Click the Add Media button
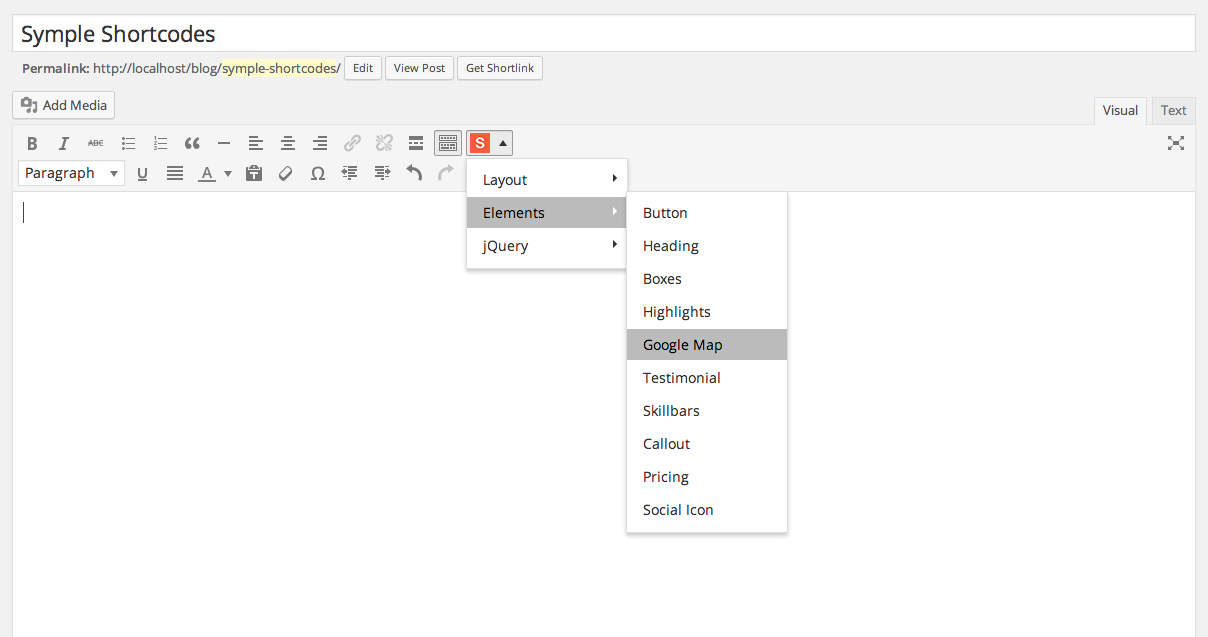Image resolution: width=1208 pixels, height=637 pixels. click(x=64, y=105)
